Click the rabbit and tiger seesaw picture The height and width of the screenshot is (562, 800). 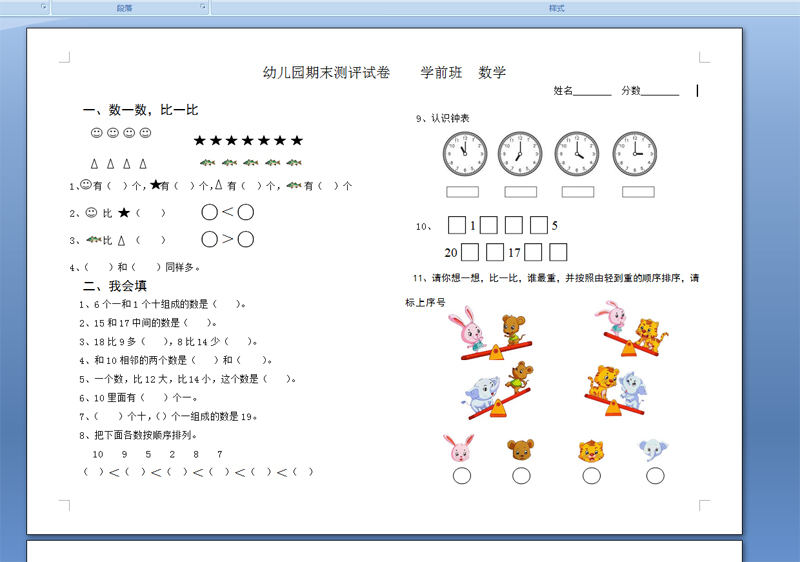coord(632,329)
